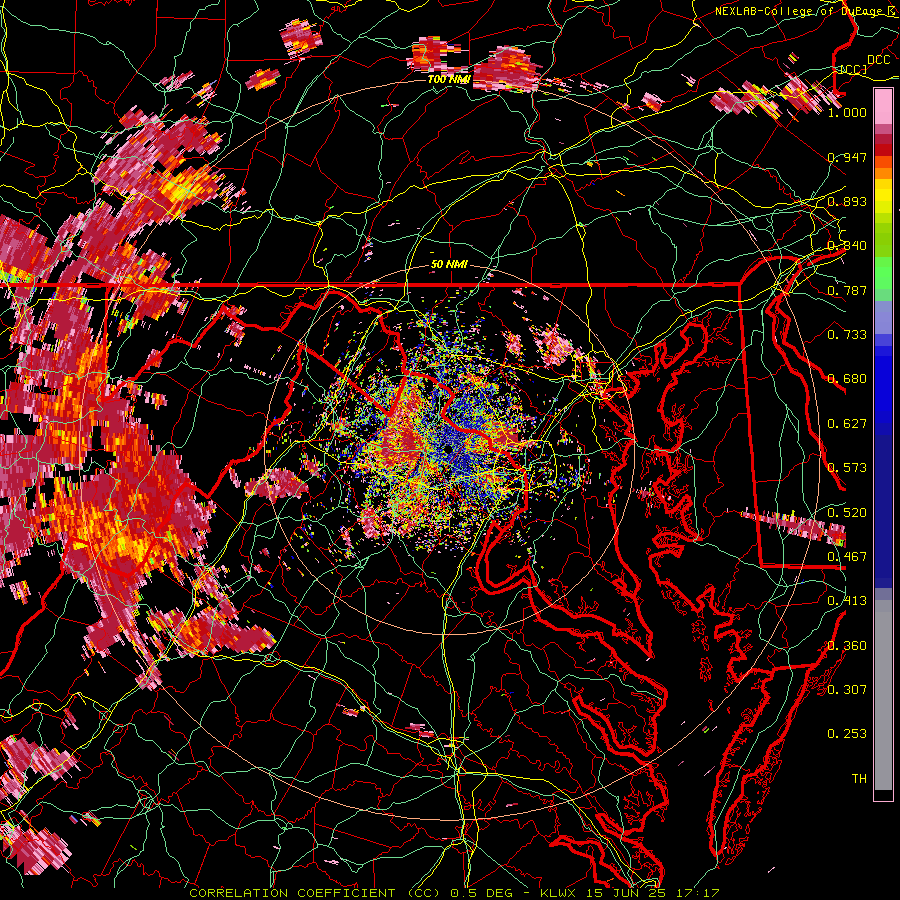Select the 0.680 scale value
This screenshot has height=900, width=900.
[847, 379]
